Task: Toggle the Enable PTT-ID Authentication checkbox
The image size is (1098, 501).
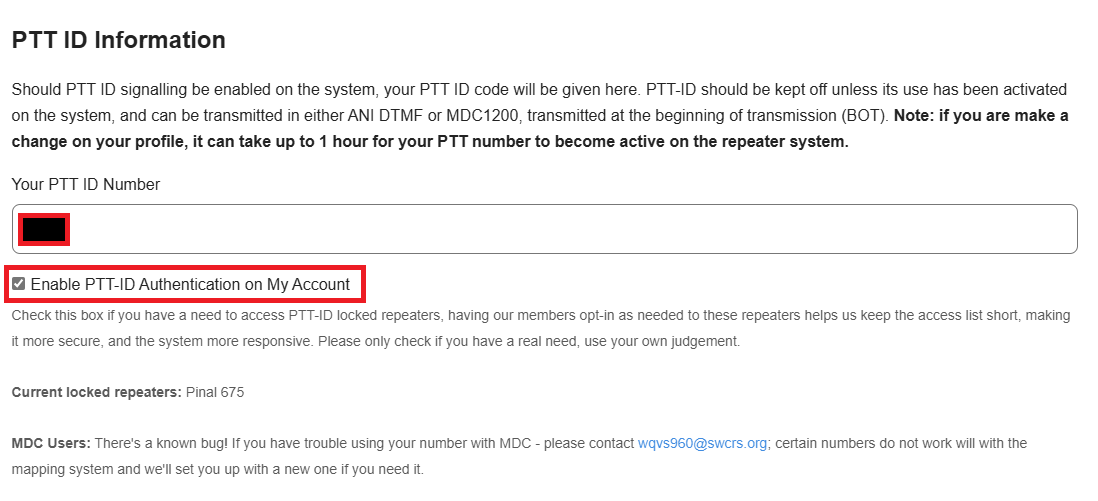Action: click(19, 284)
